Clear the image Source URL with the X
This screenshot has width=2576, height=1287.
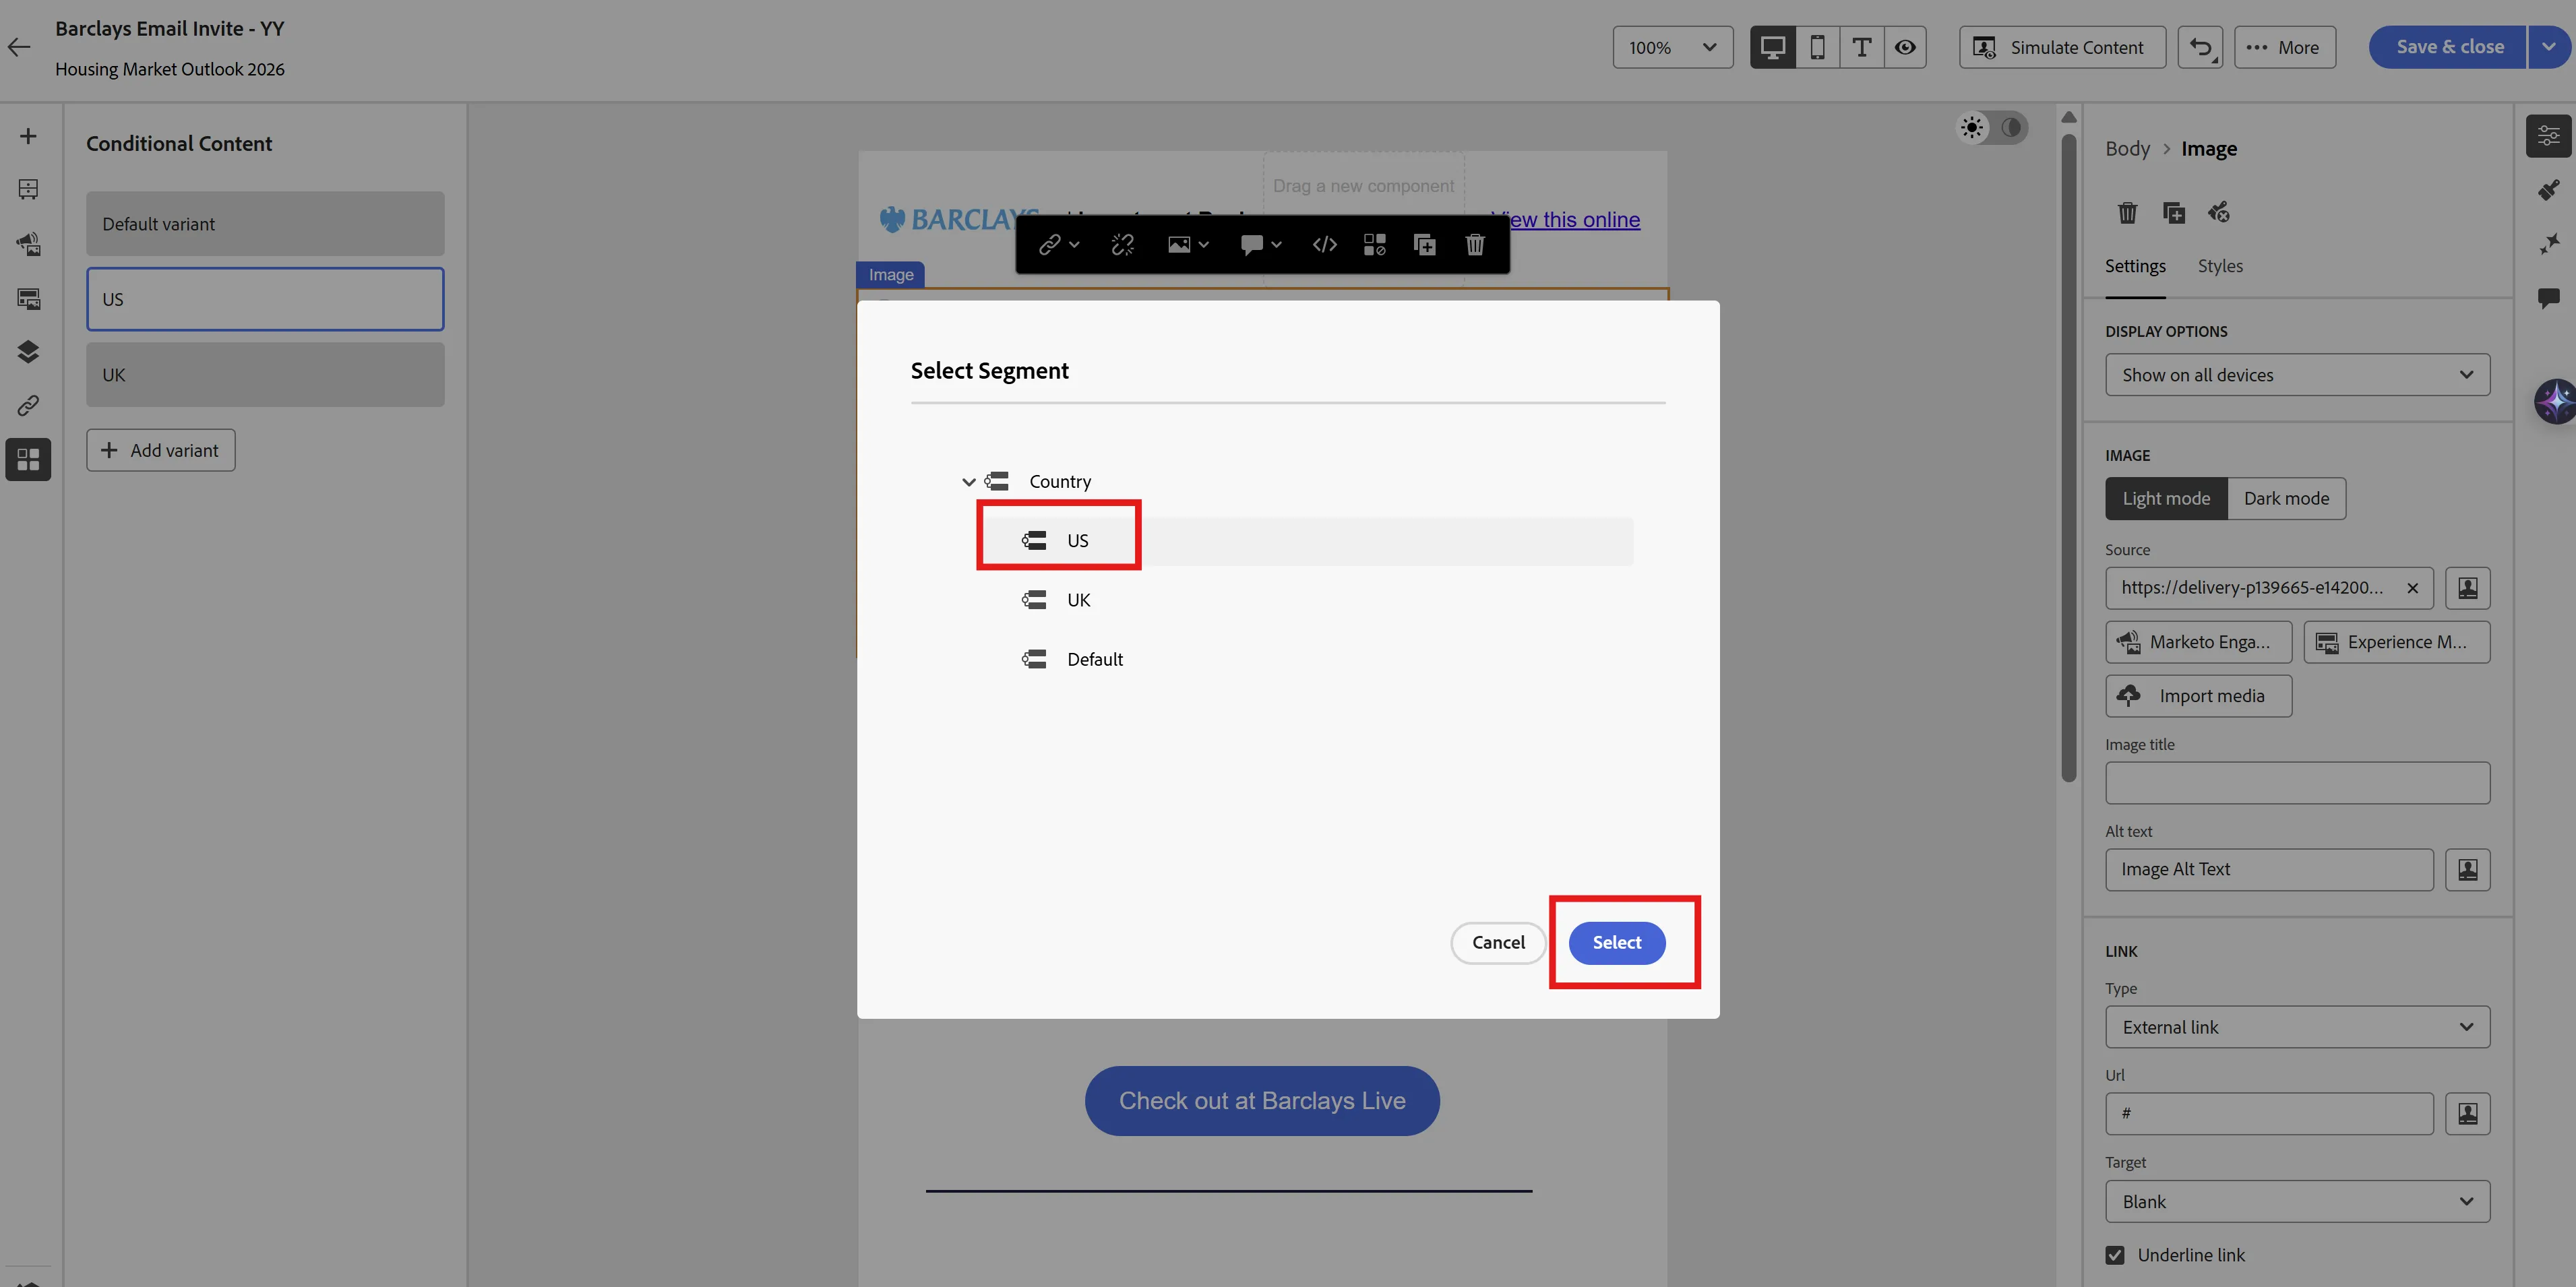[2412, 588]
